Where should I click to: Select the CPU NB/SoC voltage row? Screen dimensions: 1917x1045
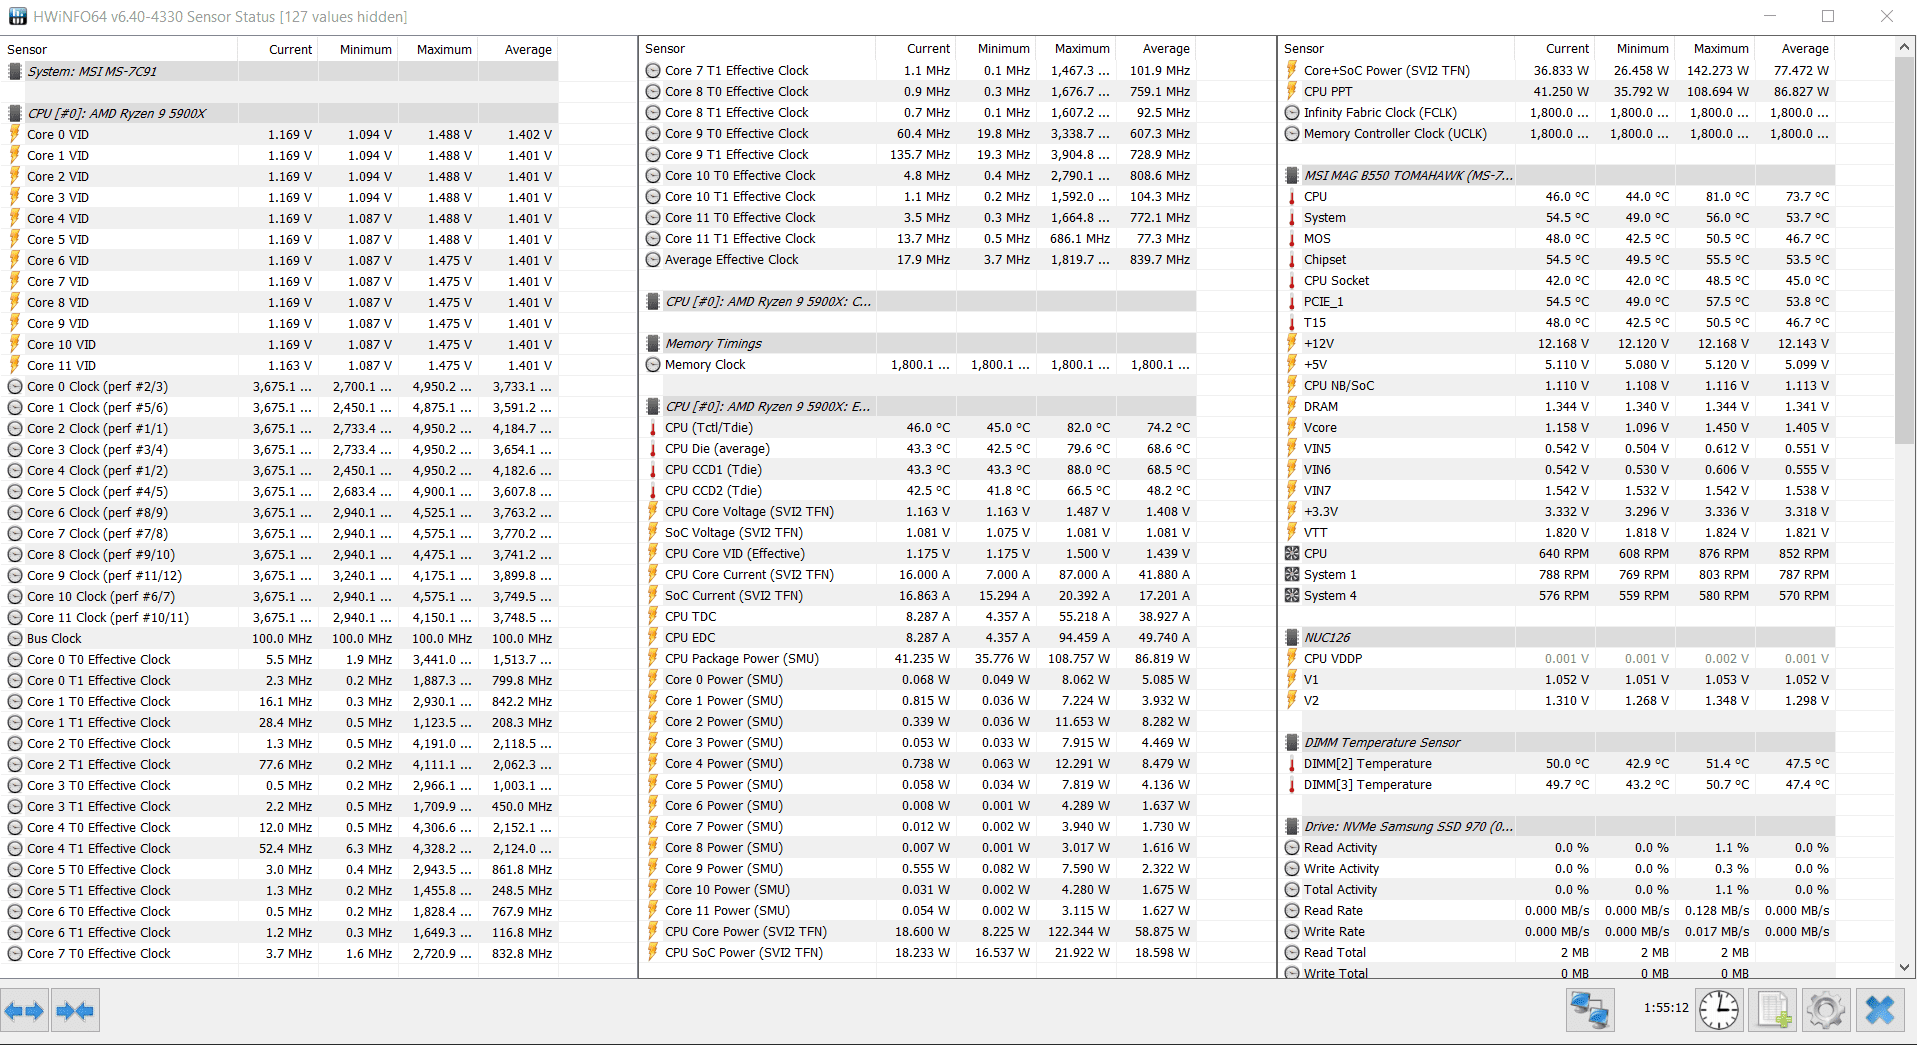1558,385
